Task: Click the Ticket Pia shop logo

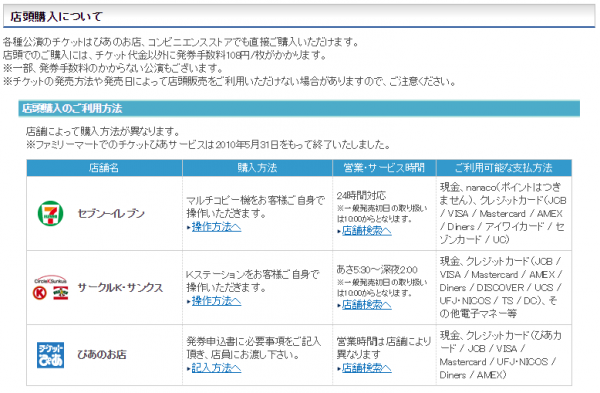Action: pos(51,355)
